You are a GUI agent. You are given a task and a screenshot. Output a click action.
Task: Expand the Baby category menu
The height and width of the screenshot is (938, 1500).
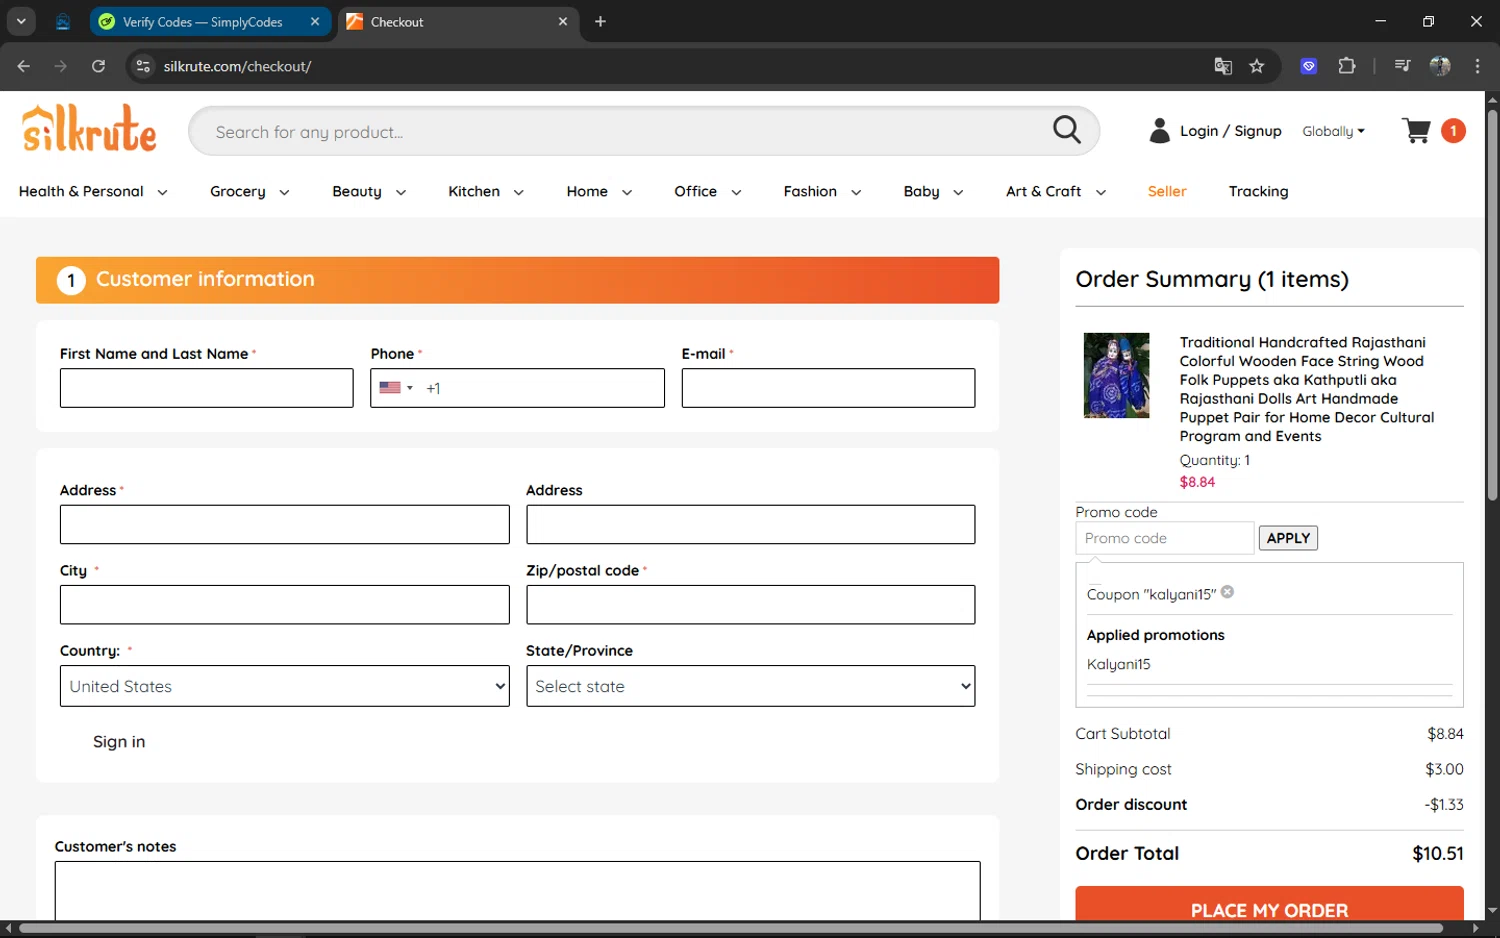pyautogui.click(x=933, y=191)
